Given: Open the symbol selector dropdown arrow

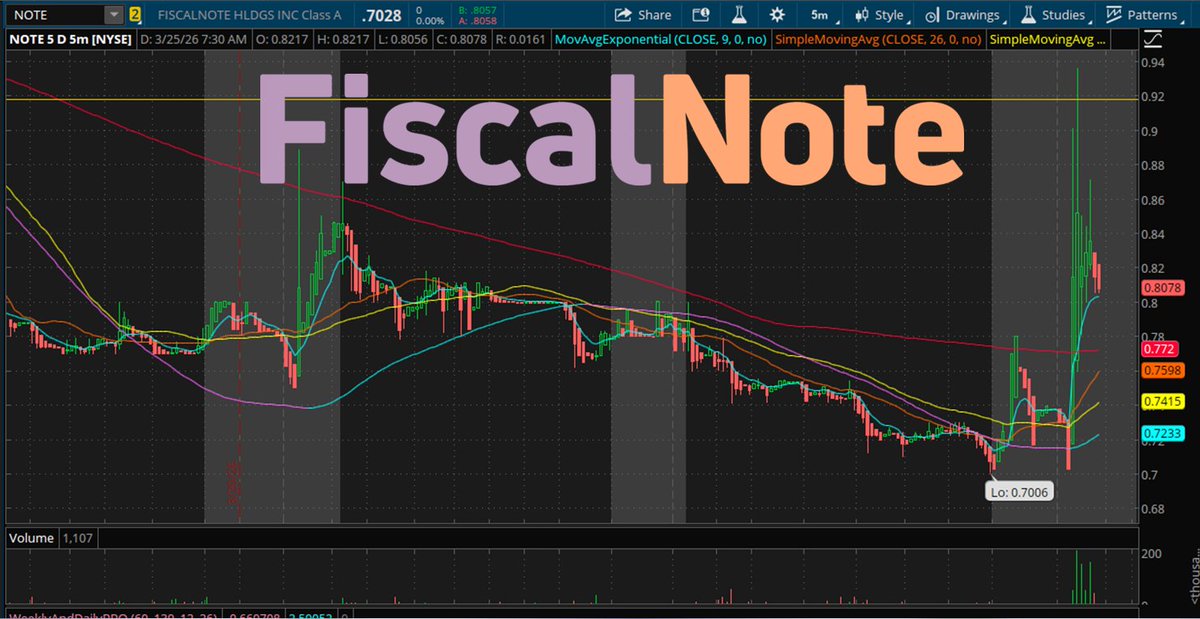Looking at the screenshot, I should click(x=113, y=15).
